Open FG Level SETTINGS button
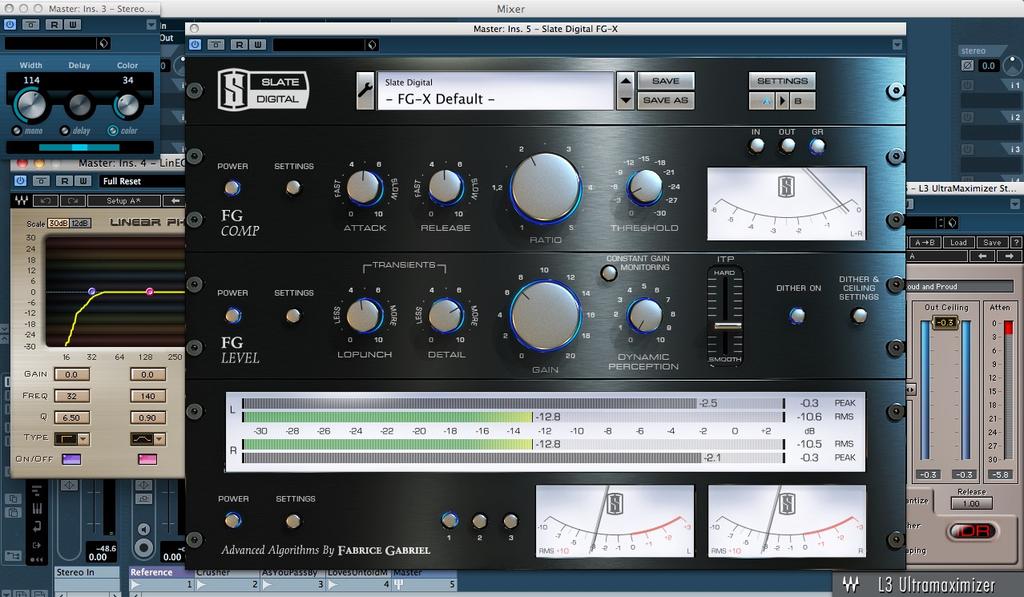1024x597 pixels. click(x=293, y=315)
